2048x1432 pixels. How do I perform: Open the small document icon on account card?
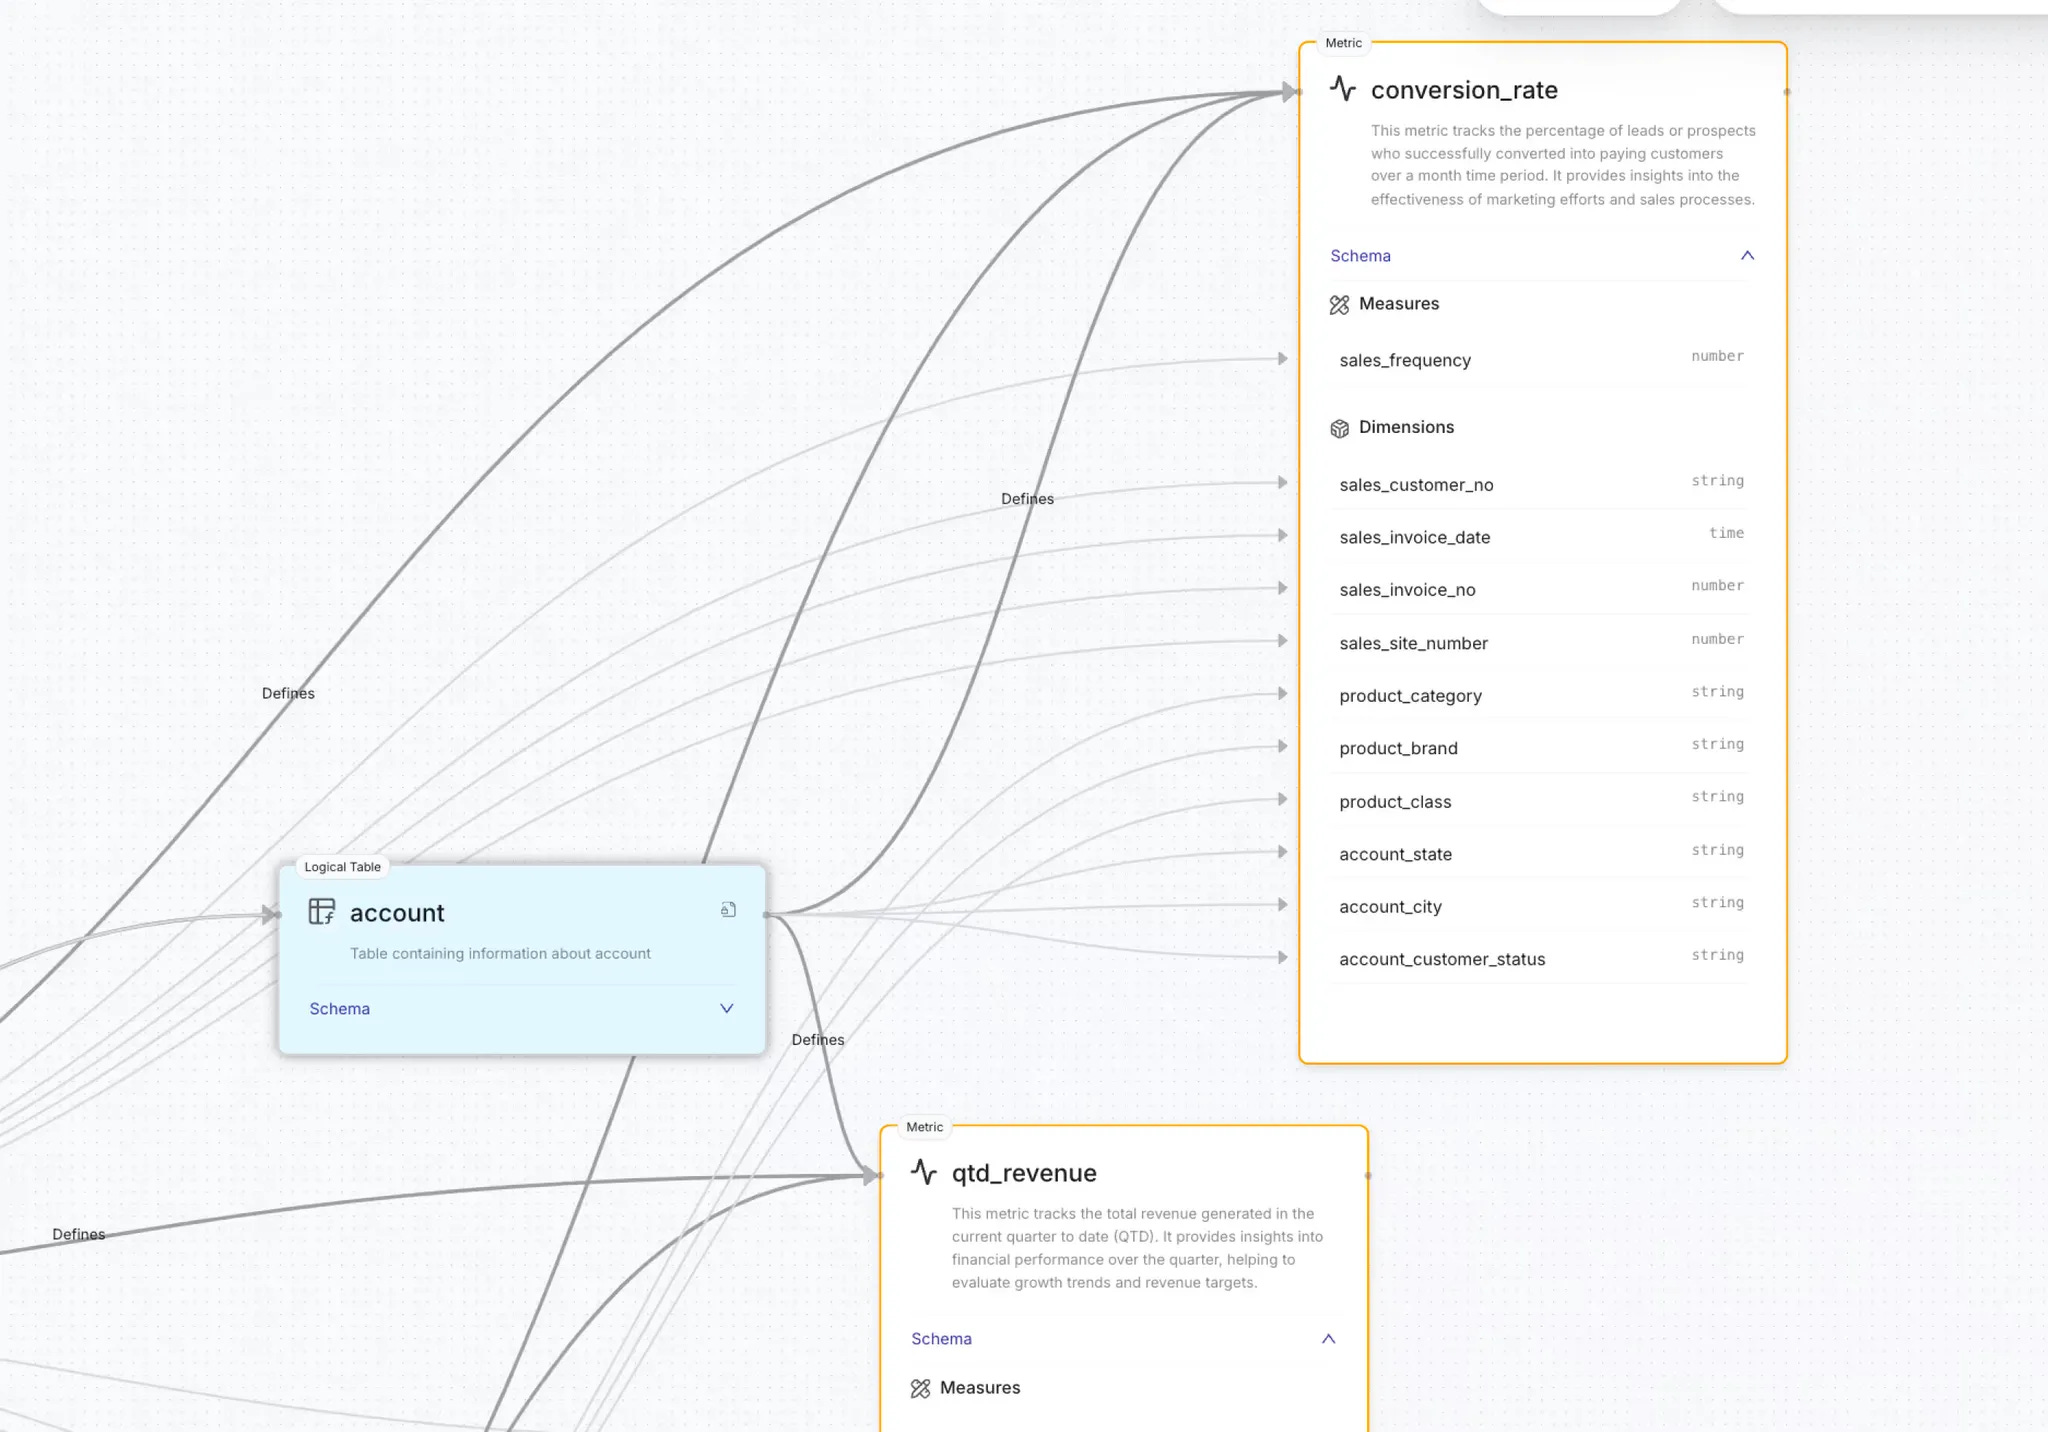[728, 910]
